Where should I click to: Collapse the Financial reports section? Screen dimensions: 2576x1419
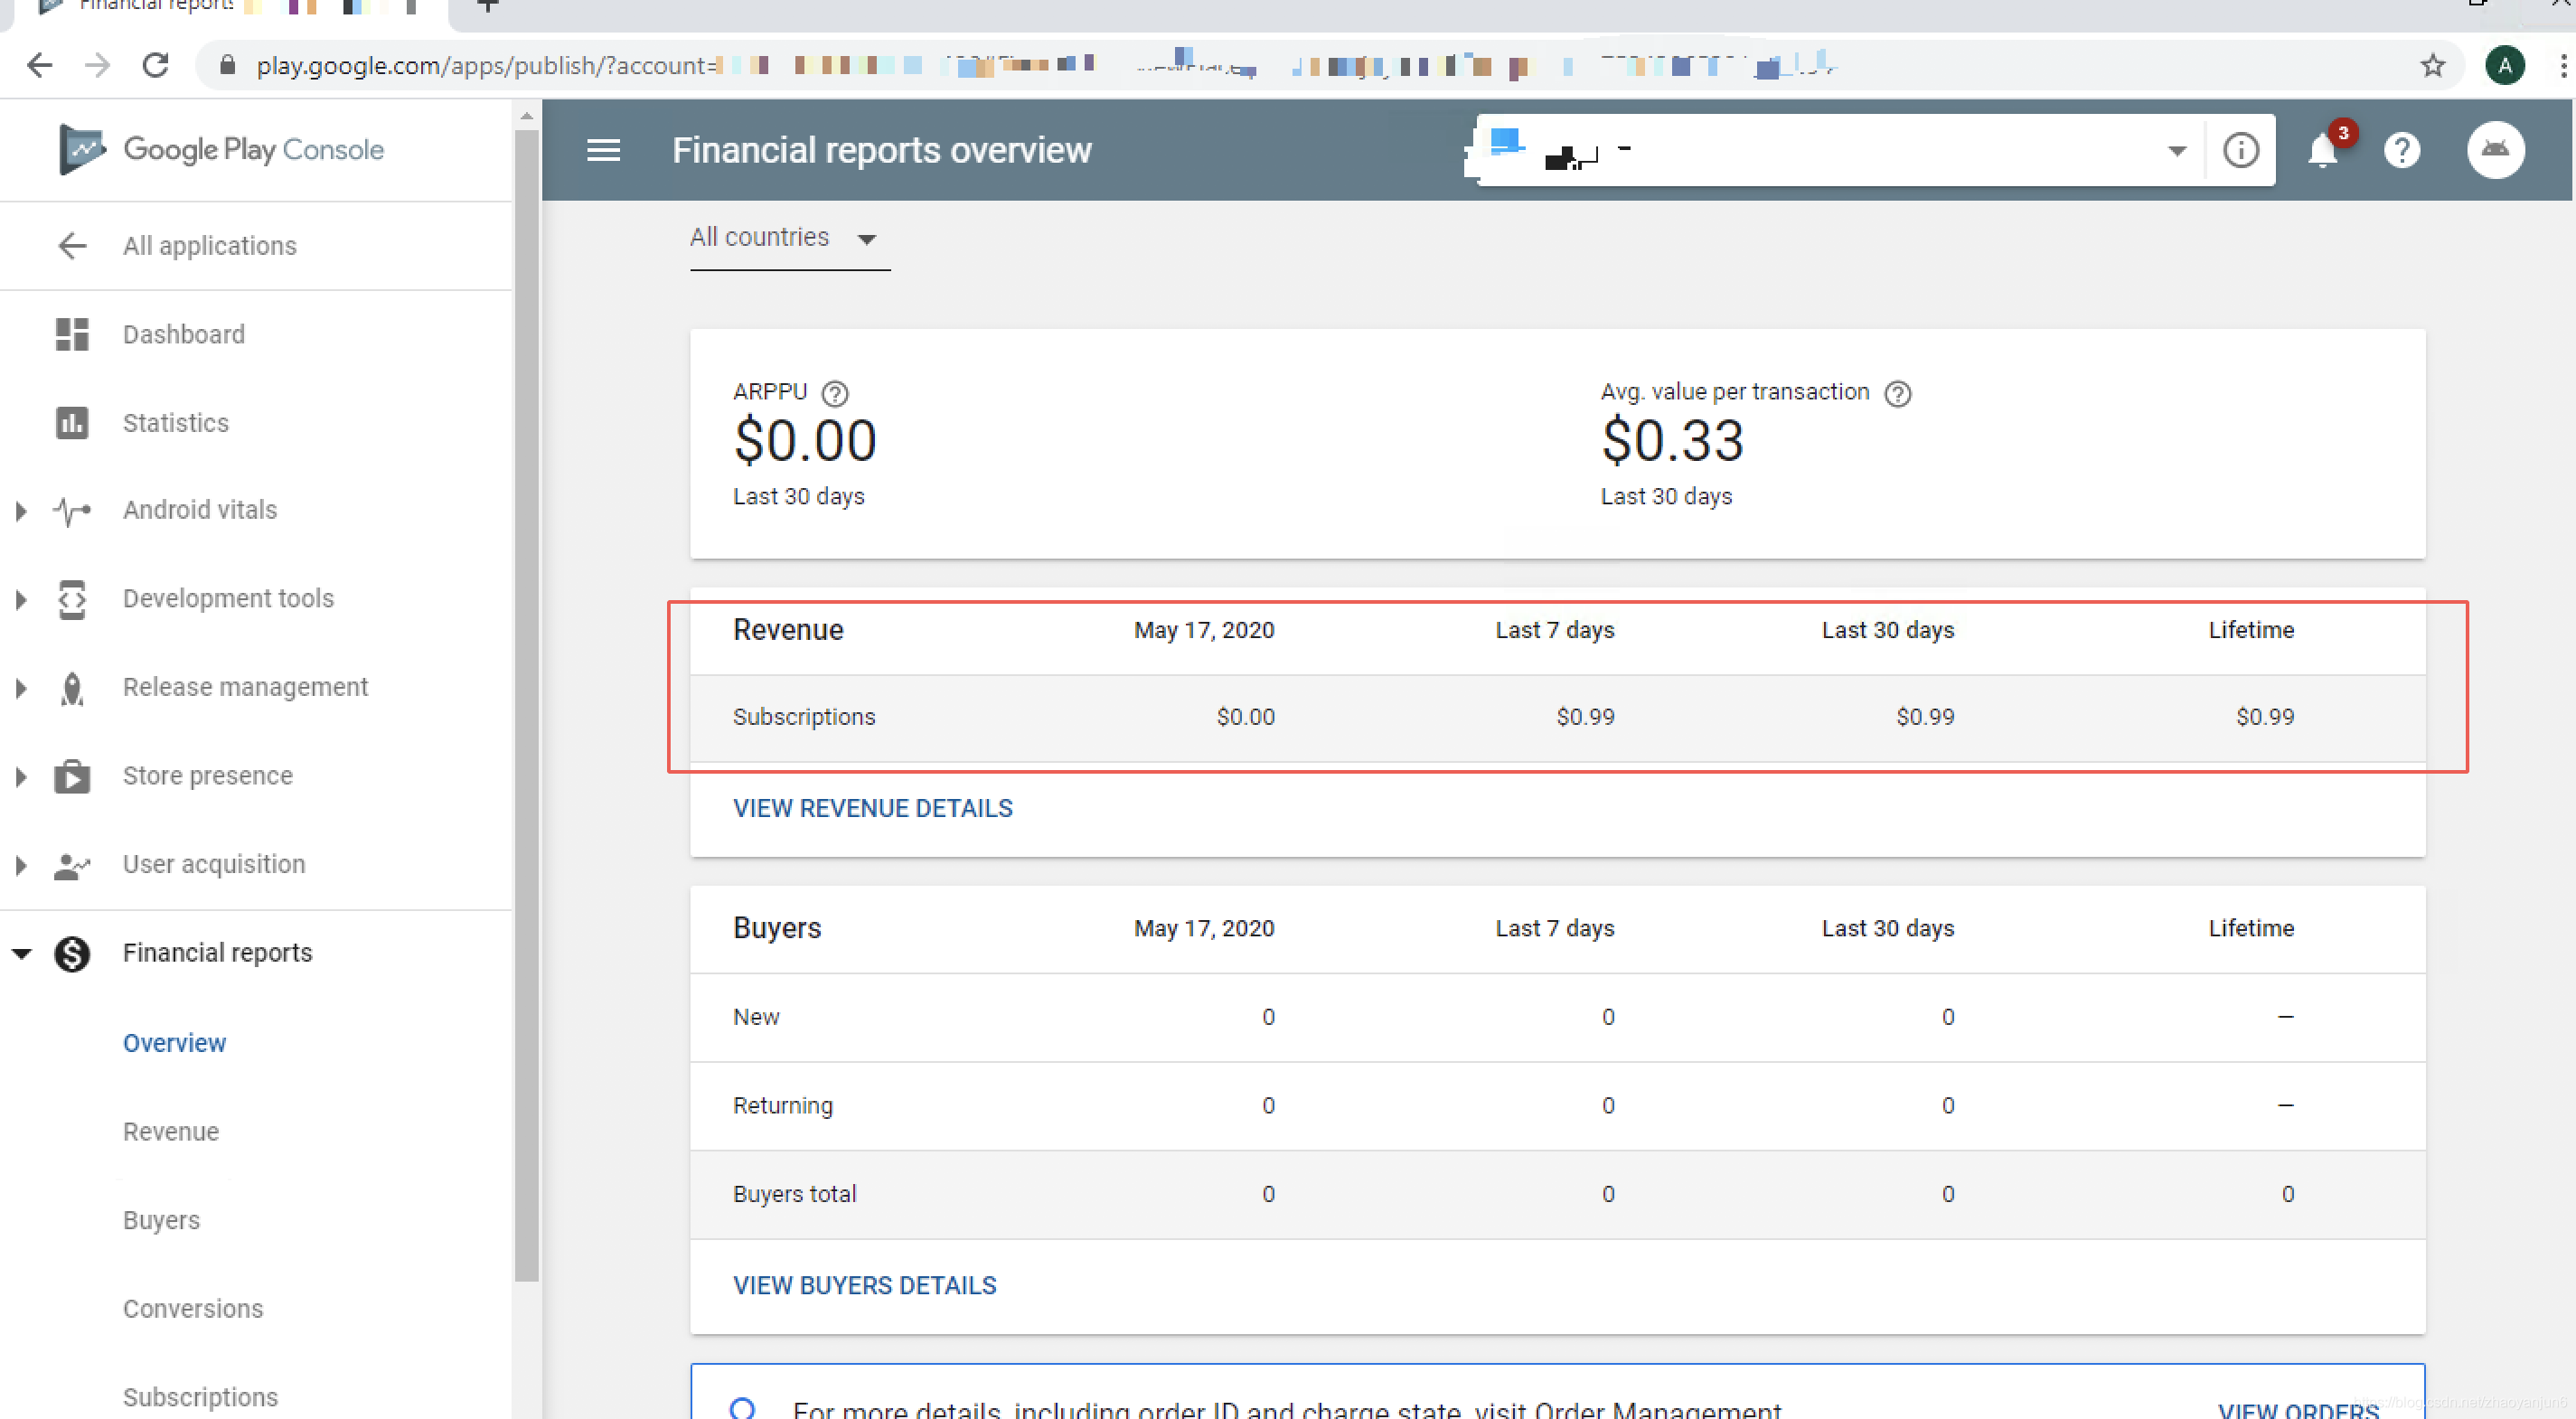pos(21,953)
